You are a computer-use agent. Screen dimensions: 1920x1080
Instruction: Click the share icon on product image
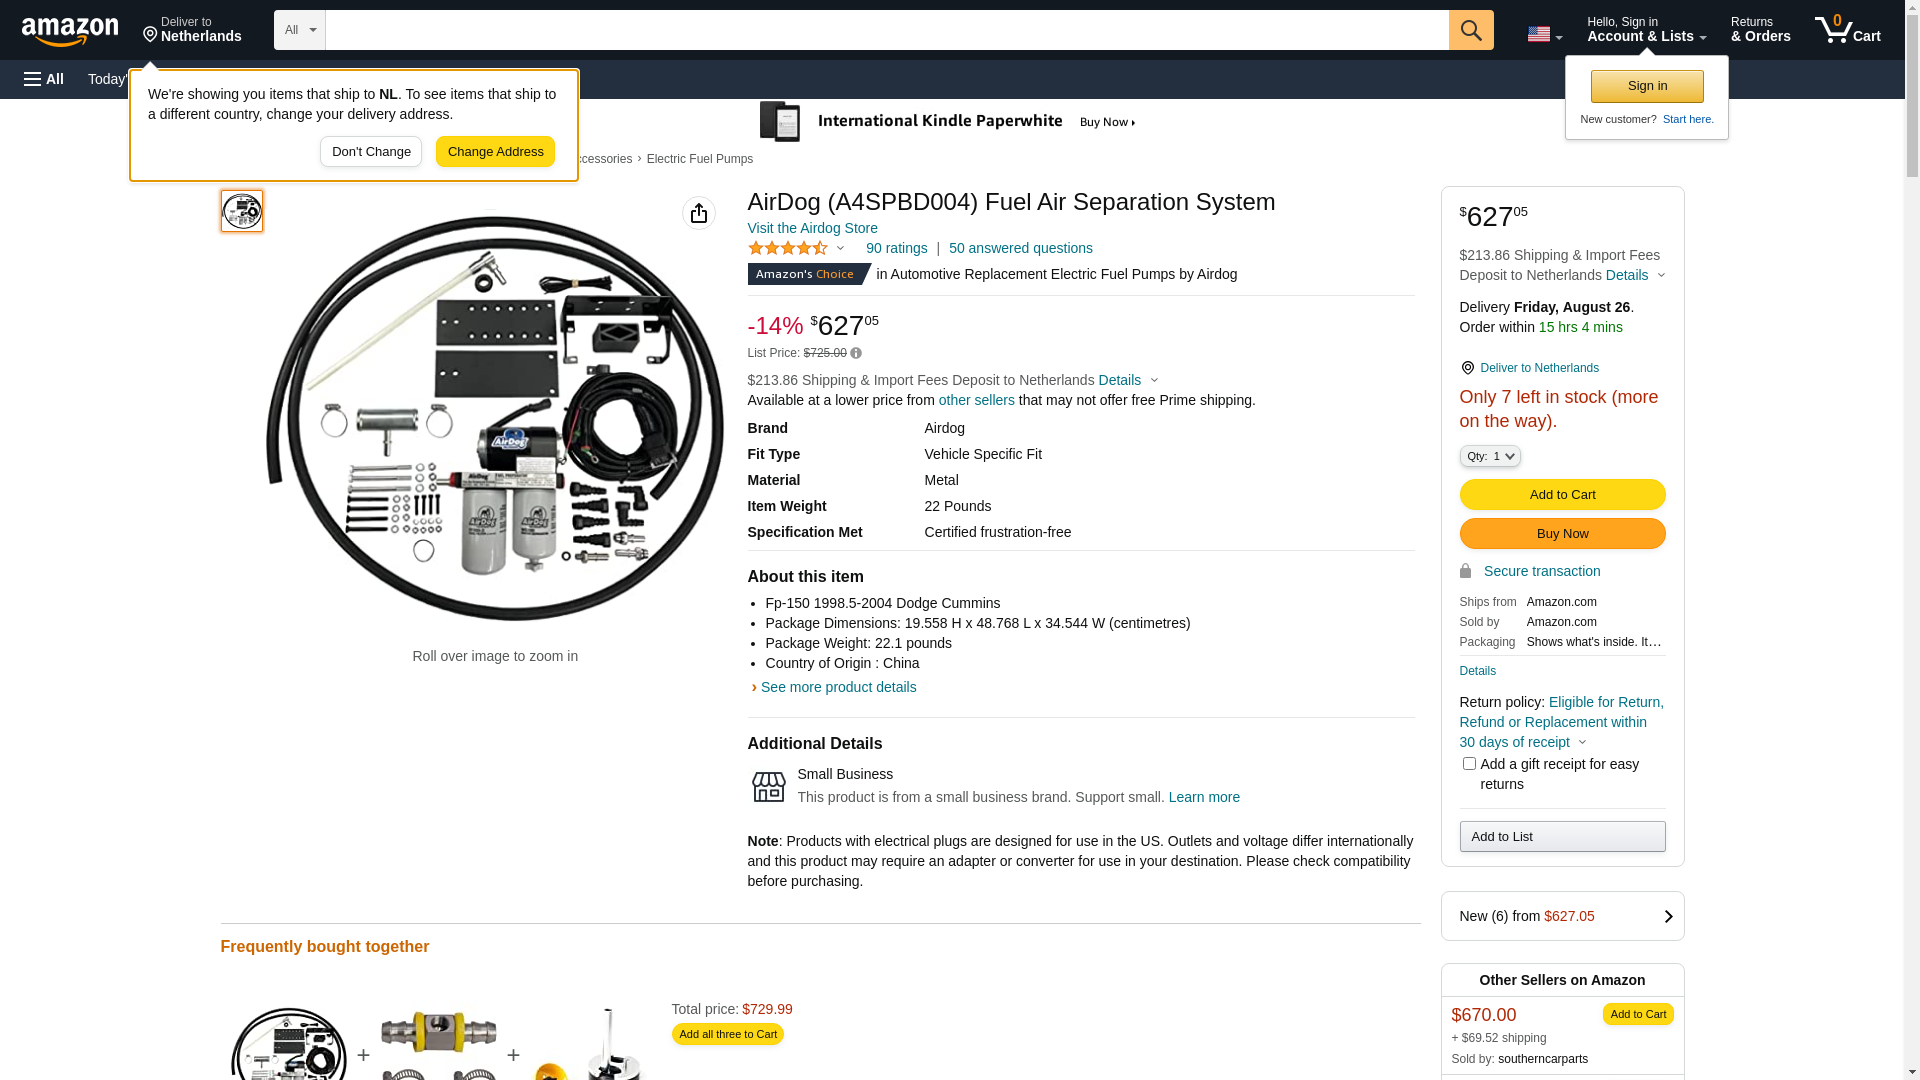pos(699,213)
